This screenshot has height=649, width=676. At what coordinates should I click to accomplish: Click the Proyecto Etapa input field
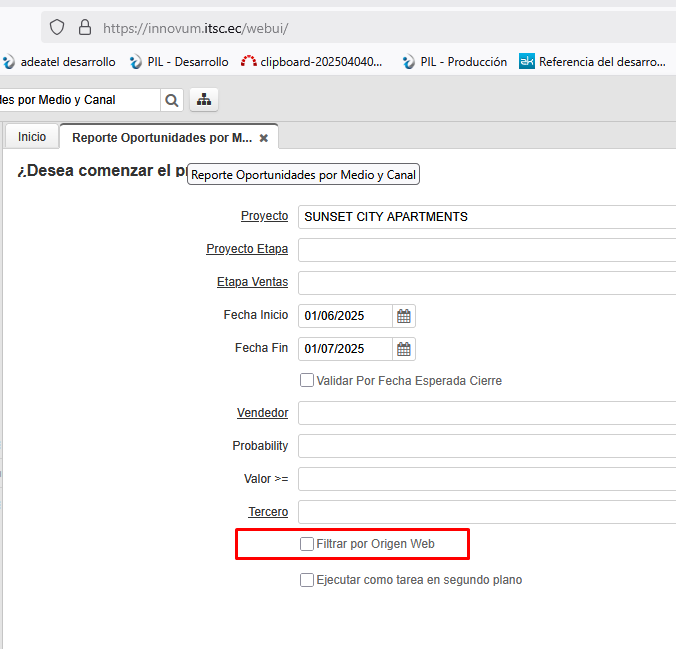[x=487, y=250]
